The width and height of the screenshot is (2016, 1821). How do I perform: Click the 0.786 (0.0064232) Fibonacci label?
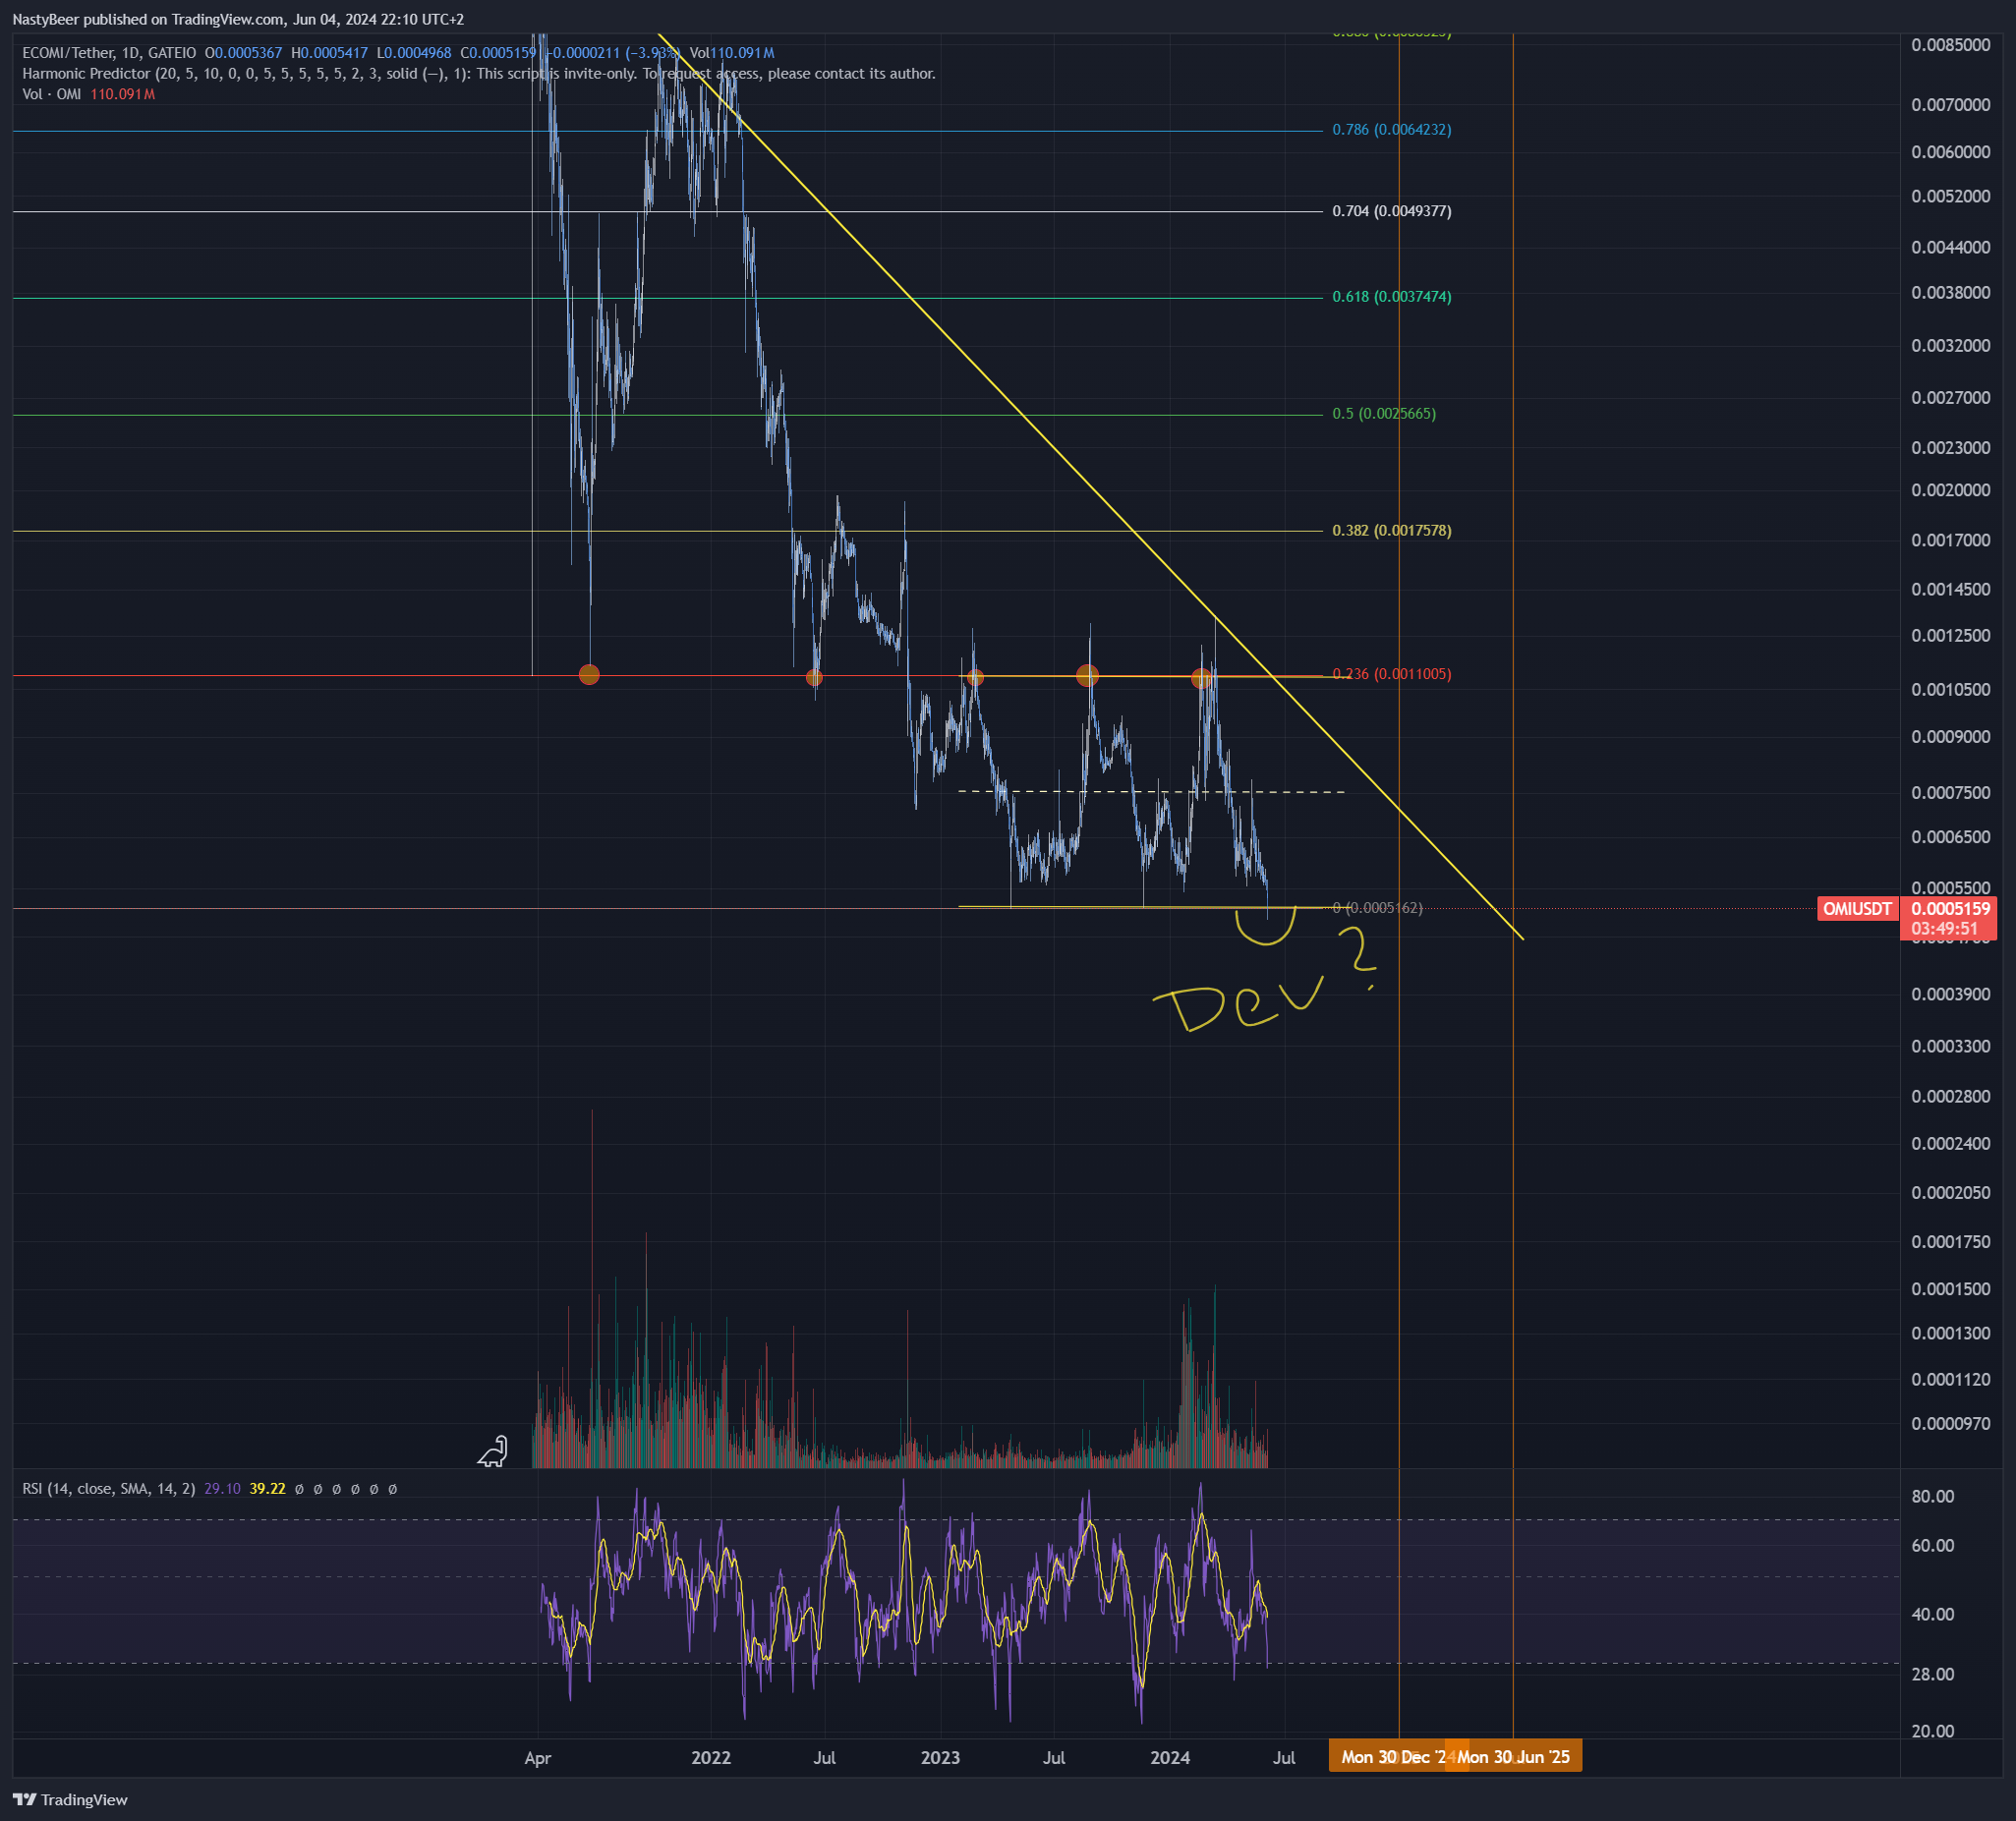pos(1391,130)
